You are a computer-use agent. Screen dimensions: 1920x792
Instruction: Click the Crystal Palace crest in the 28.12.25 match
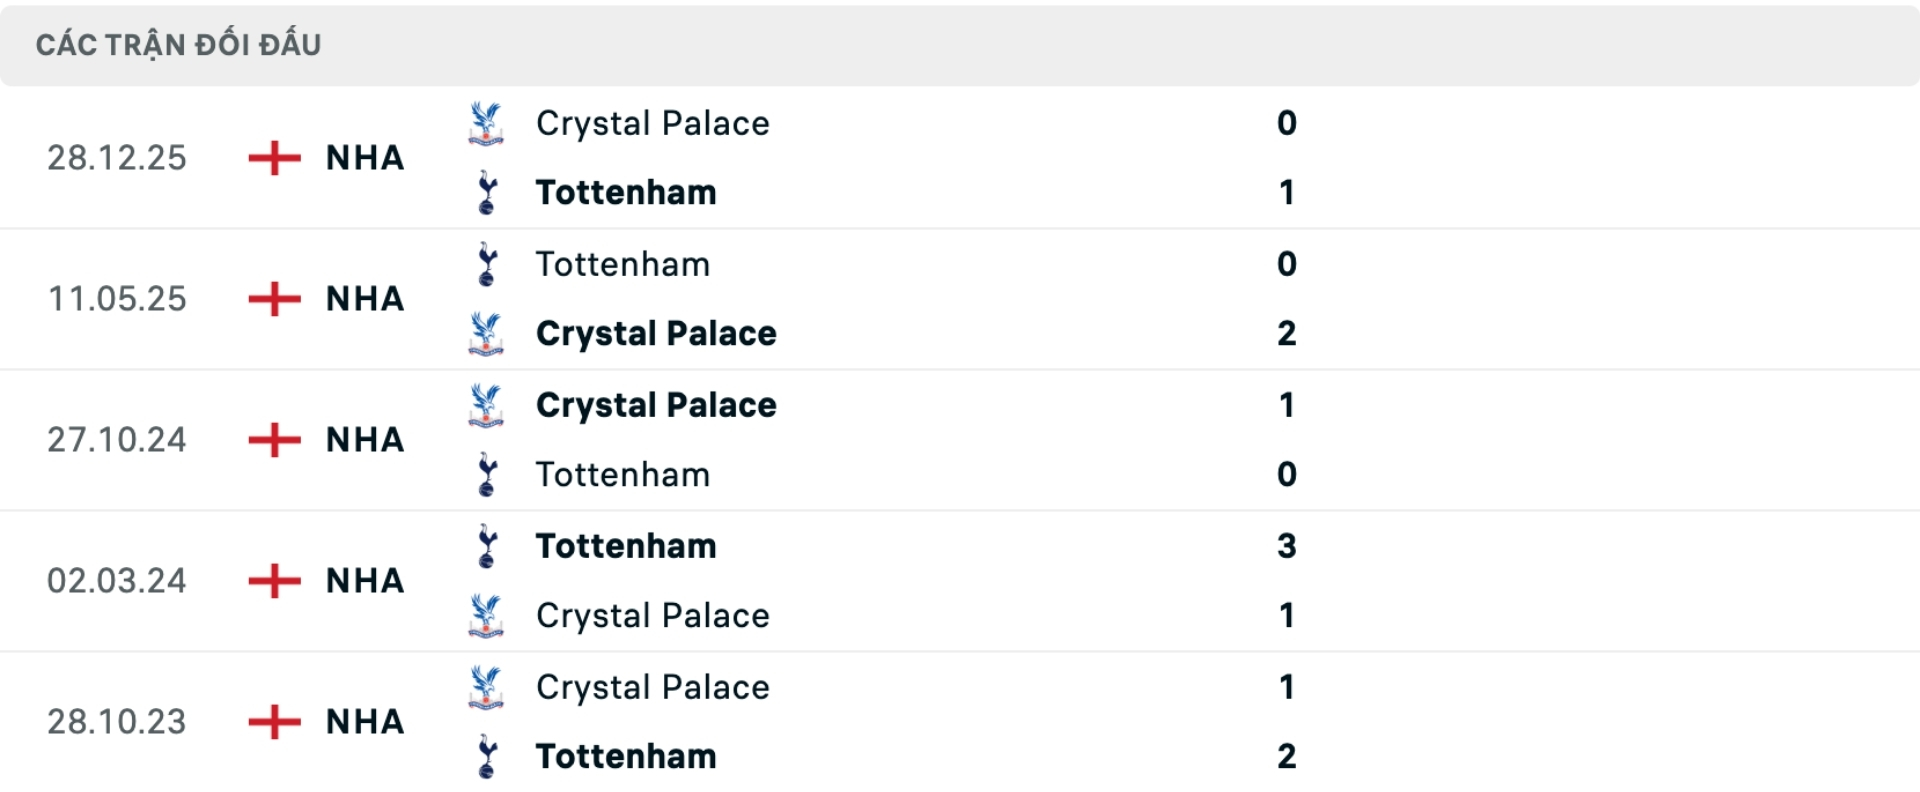tap(485, 123)
